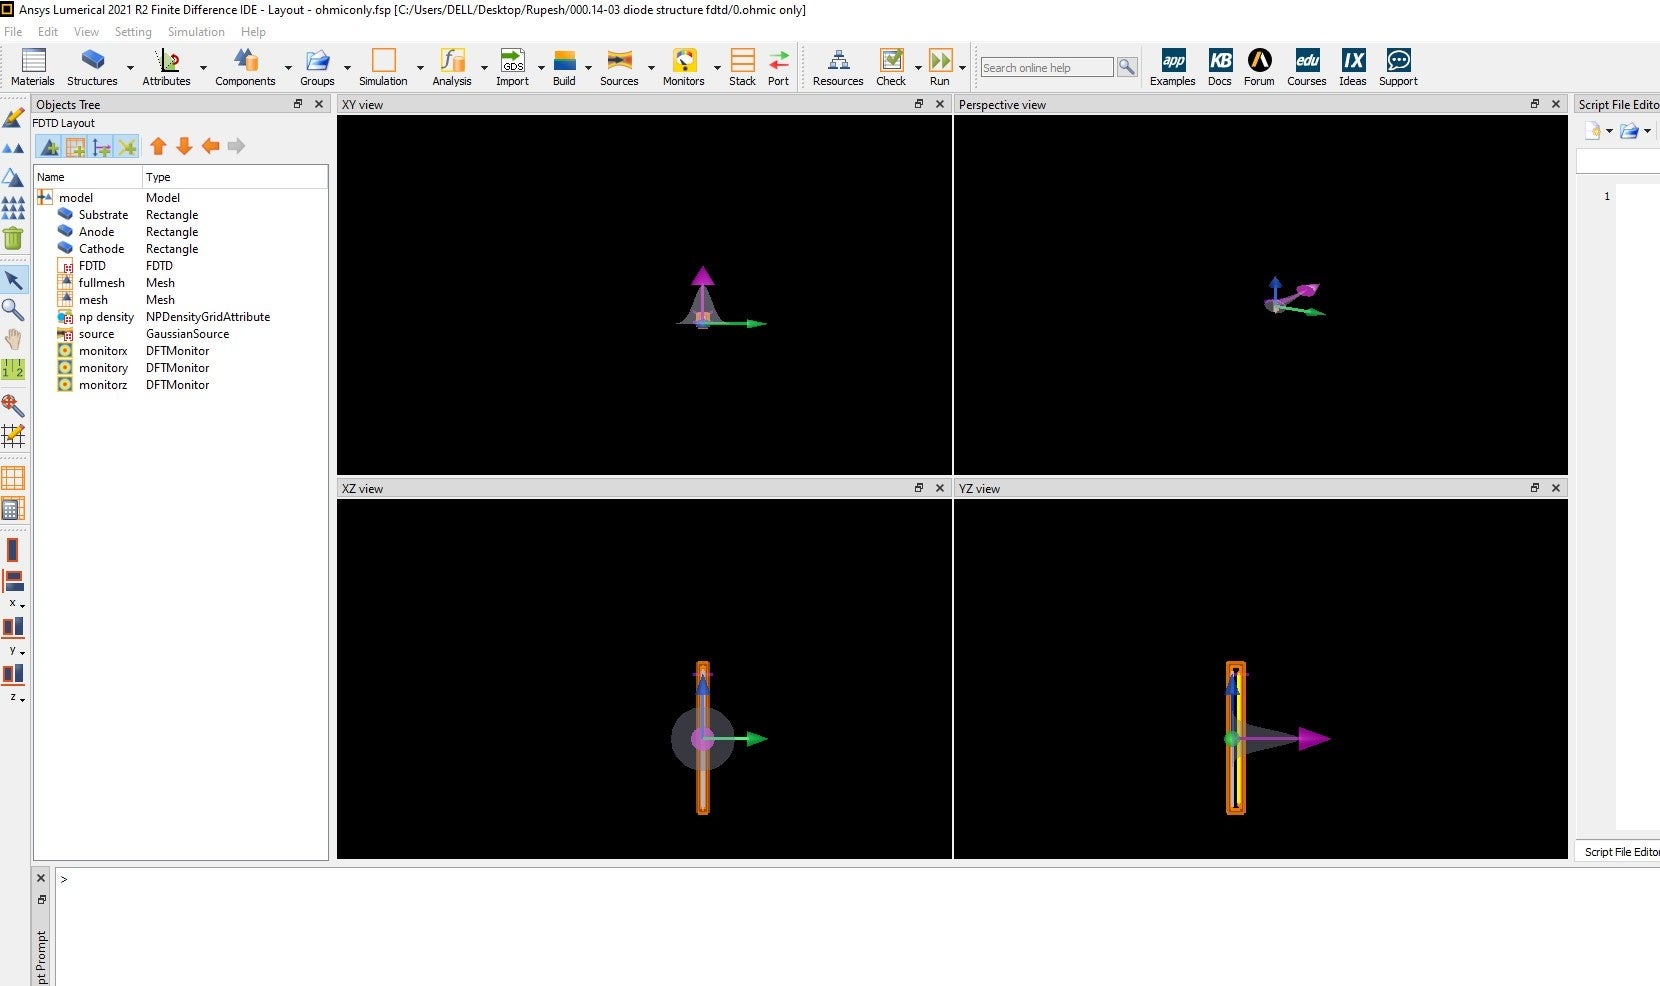
Task: Open Components dropdown arrow
Action: click(x=288, y=68)
